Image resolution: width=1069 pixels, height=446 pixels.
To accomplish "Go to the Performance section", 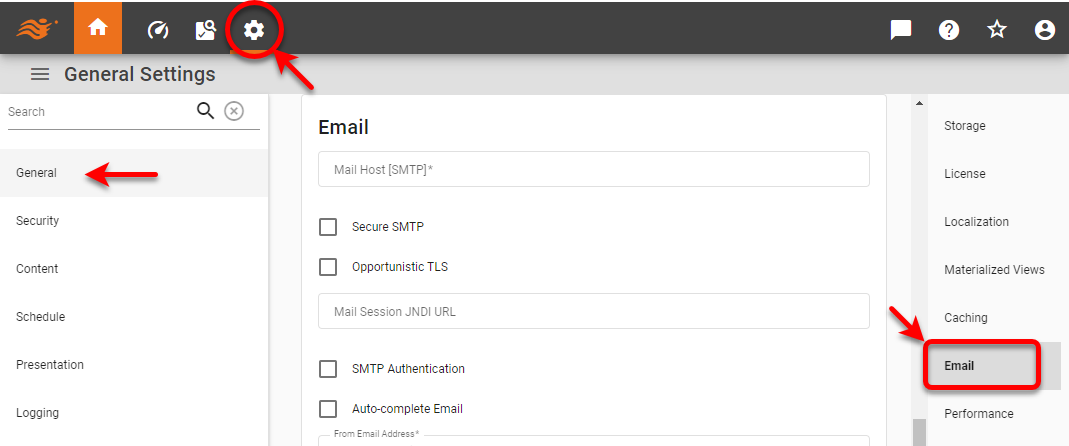I will click(979, 414).
